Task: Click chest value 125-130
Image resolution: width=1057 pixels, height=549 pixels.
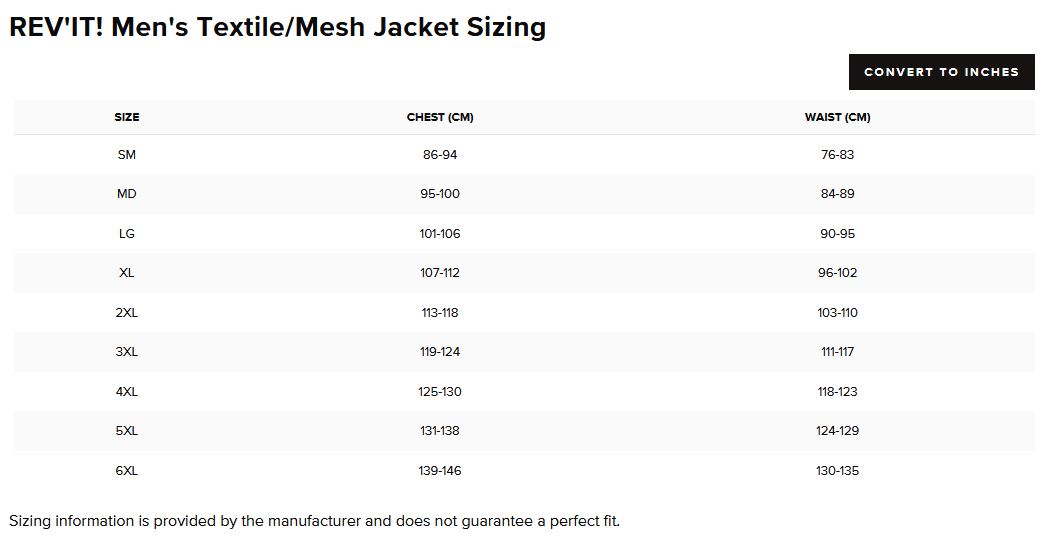Action: (440, 391)
